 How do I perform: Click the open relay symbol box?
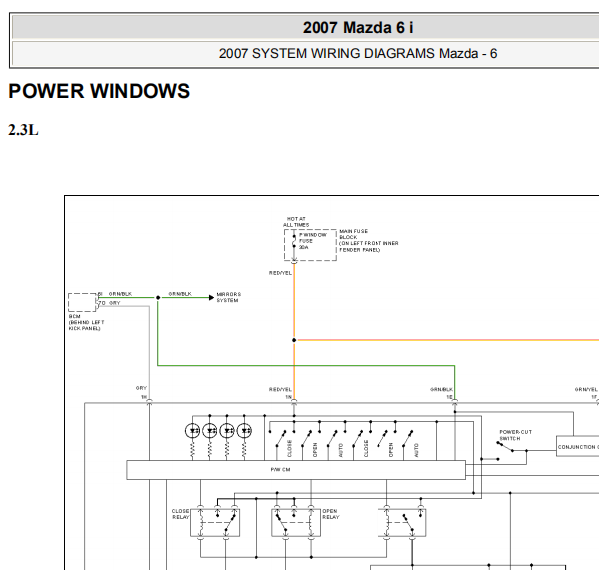tap(296, 522)
